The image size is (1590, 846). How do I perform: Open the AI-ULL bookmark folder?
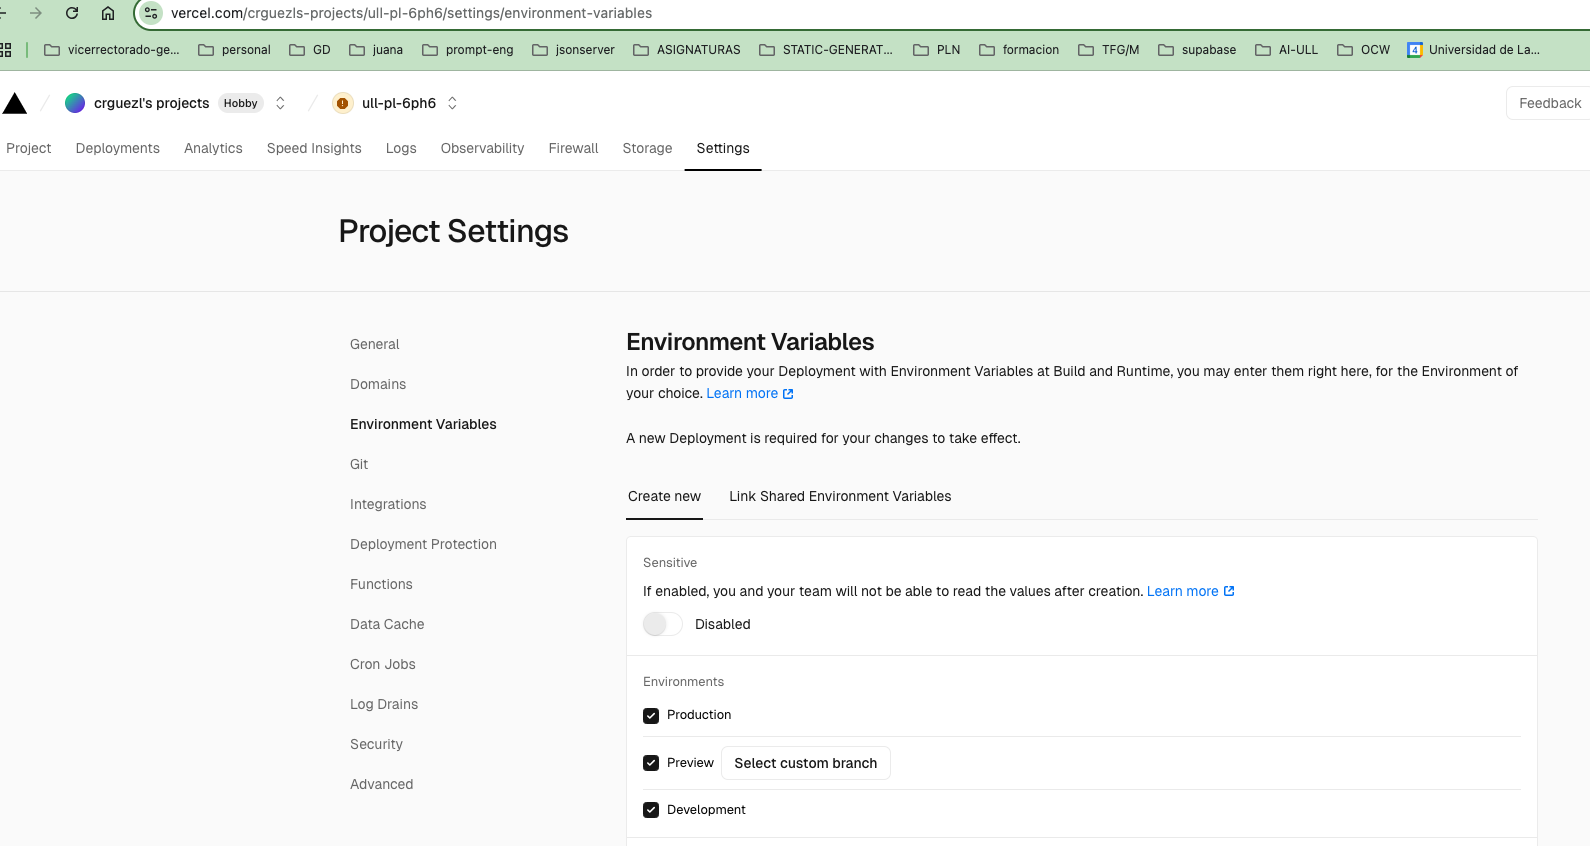pos(1287,50)
